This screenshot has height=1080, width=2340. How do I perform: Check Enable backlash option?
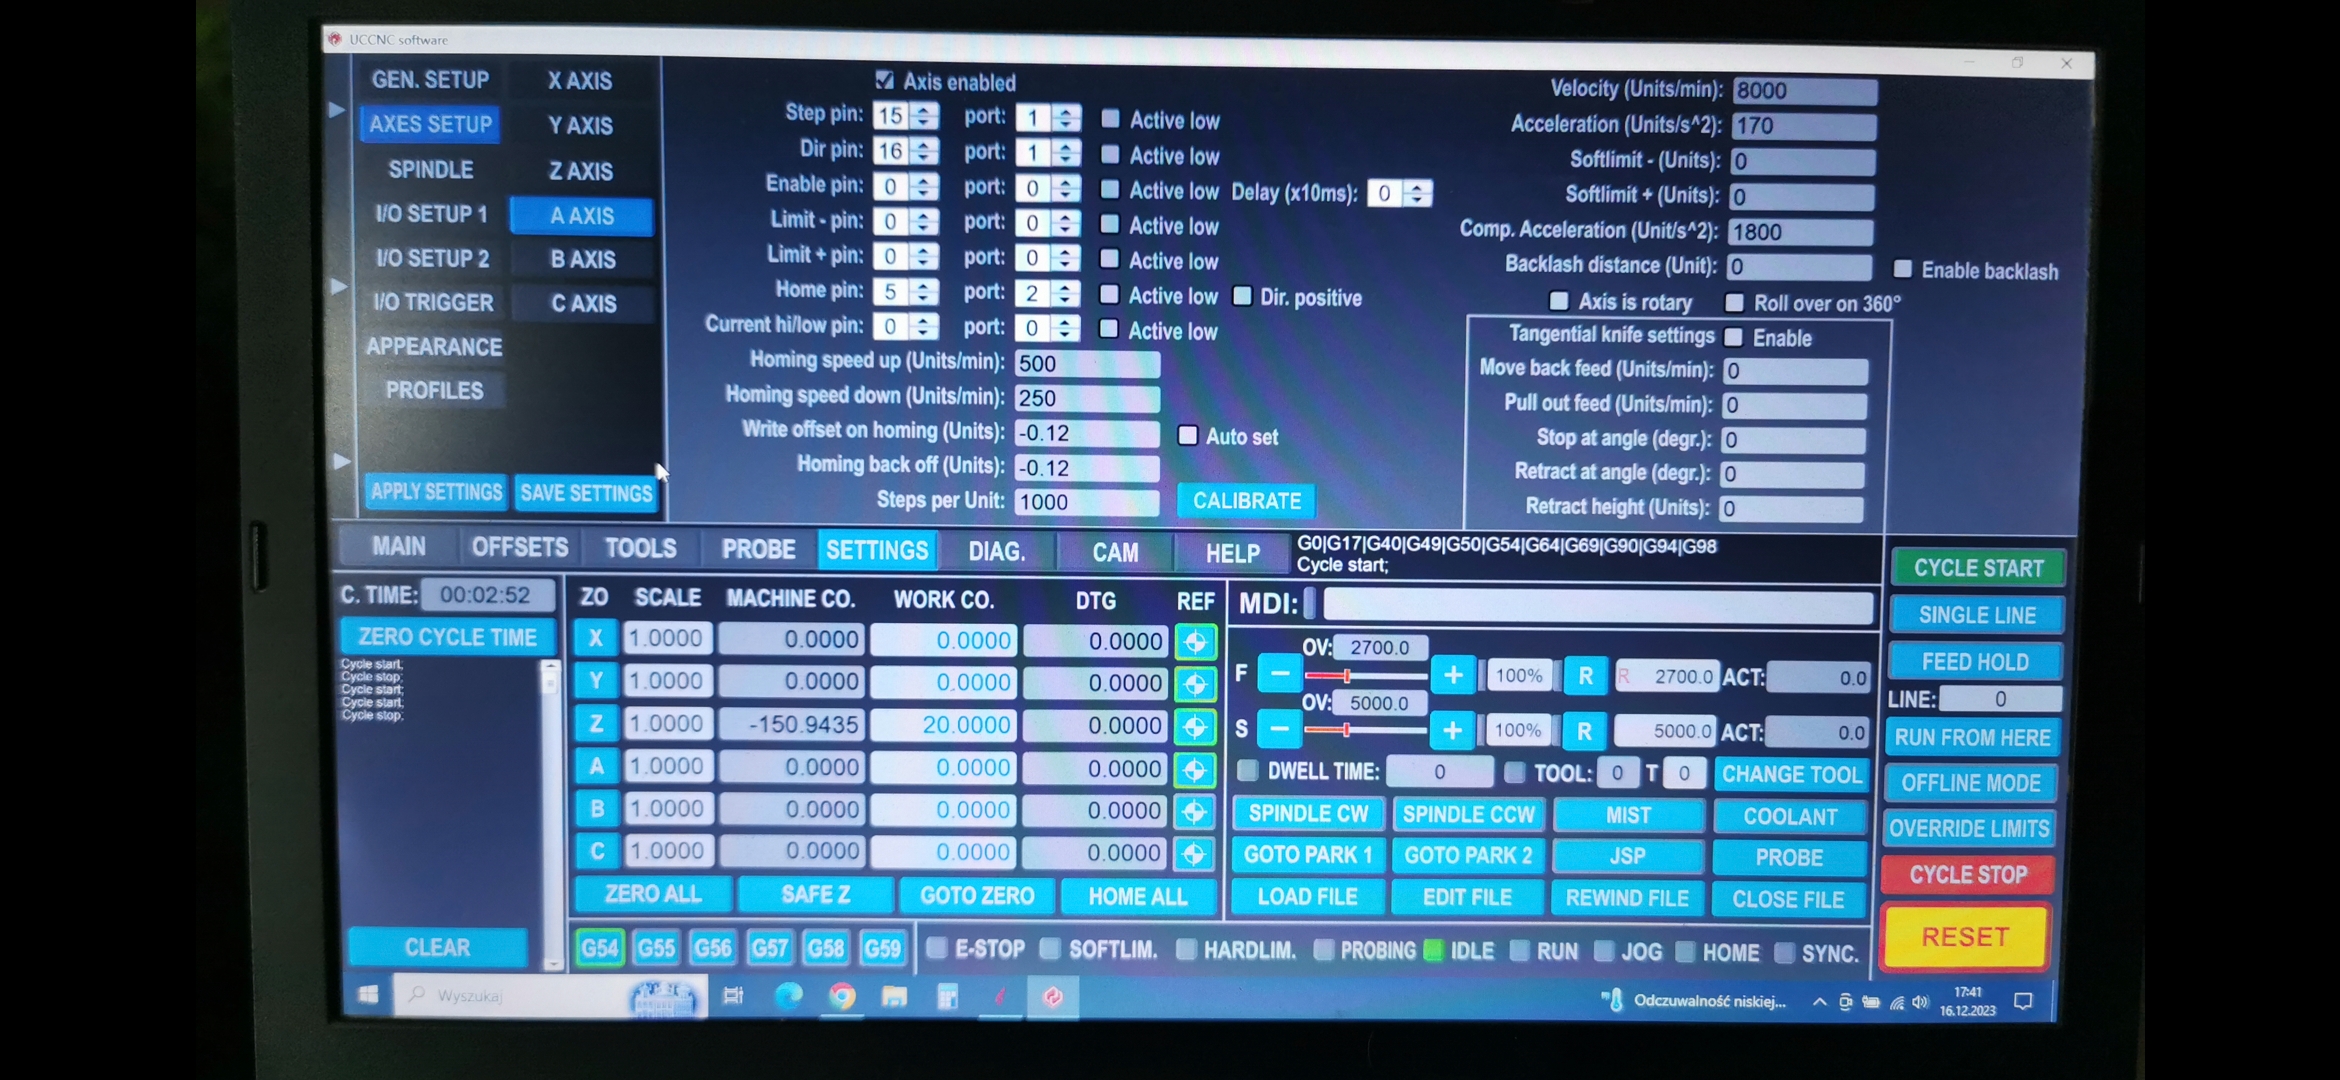tap(1903, 269)
